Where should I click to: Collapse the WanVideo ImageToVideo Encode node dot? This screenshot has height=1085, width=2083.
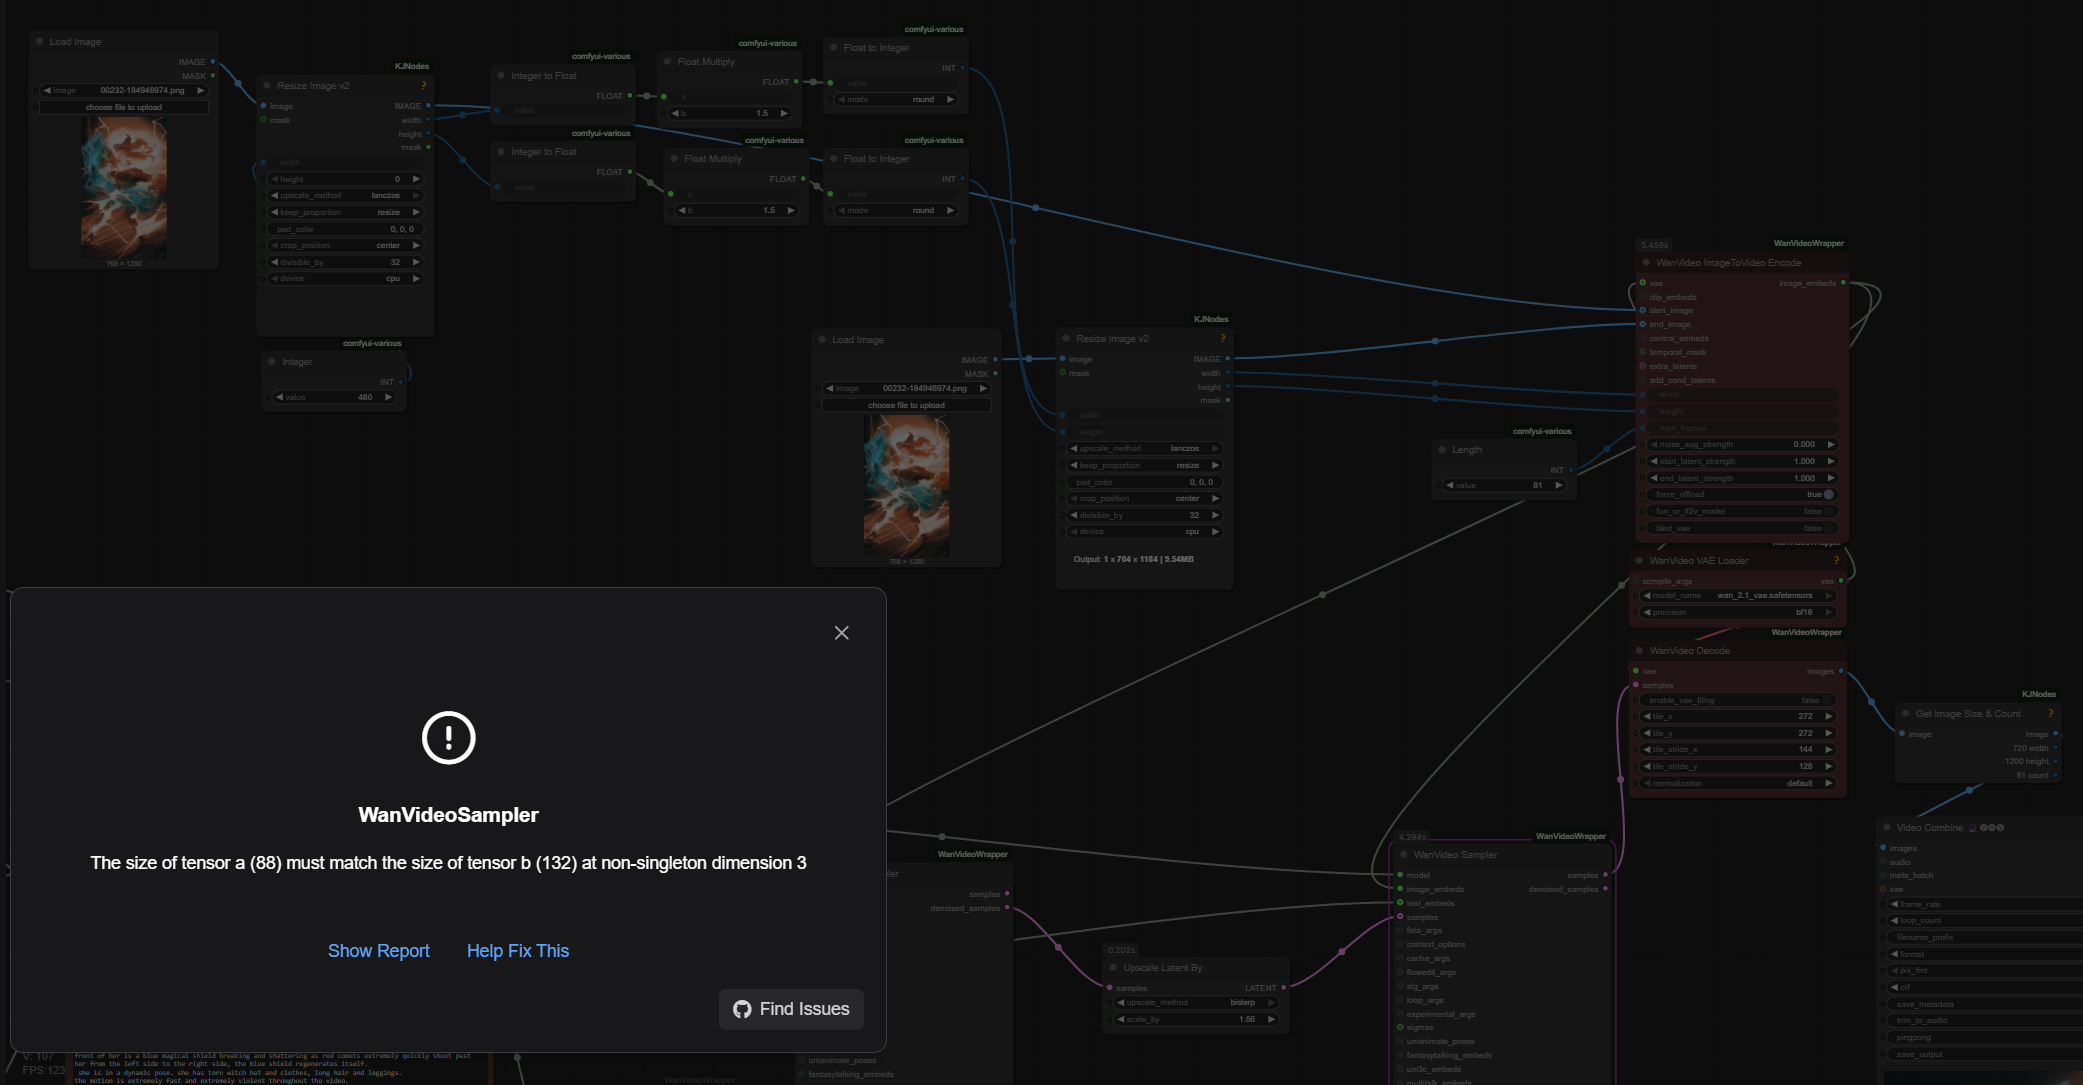point(1646,263)
